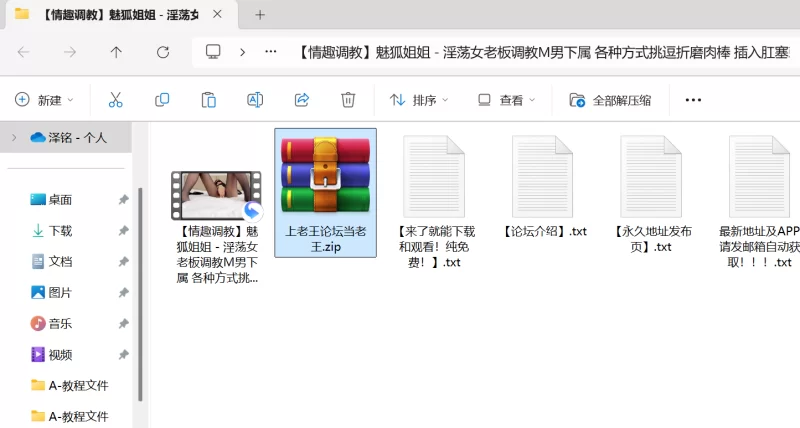The image size is (800, 428).
Task: Select the 【论坛介绍】.txt file icon
Action: click(x=542, y=177)
